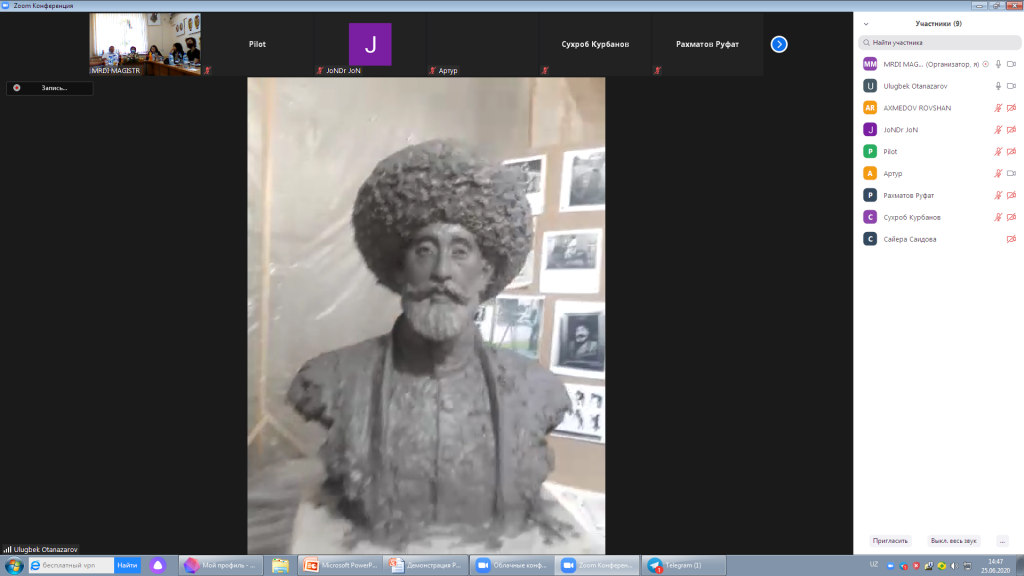Open Microsoft PowerPoint taskbar item

click(x=339, y=565)
